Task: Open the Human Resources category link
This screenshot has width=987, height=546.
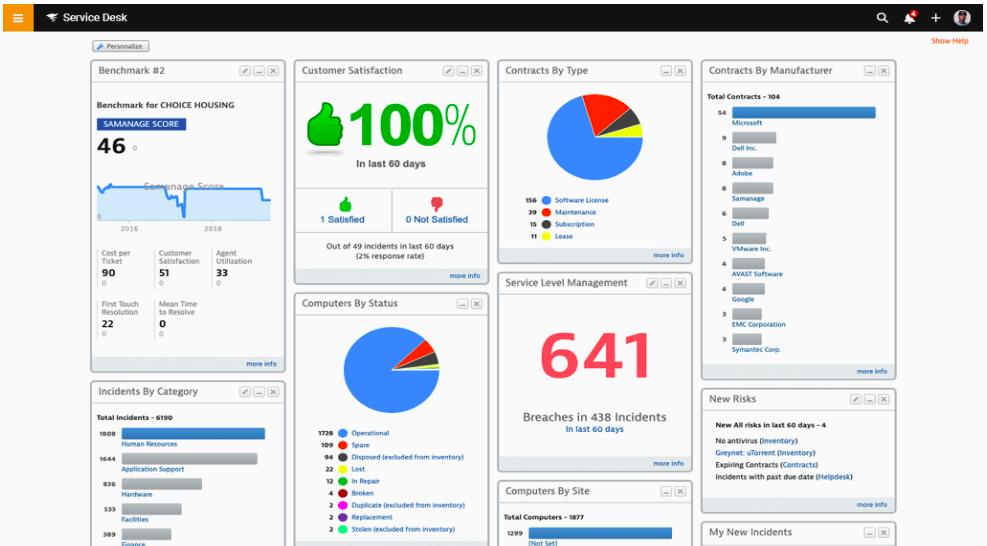Action: tap(149, 444)
